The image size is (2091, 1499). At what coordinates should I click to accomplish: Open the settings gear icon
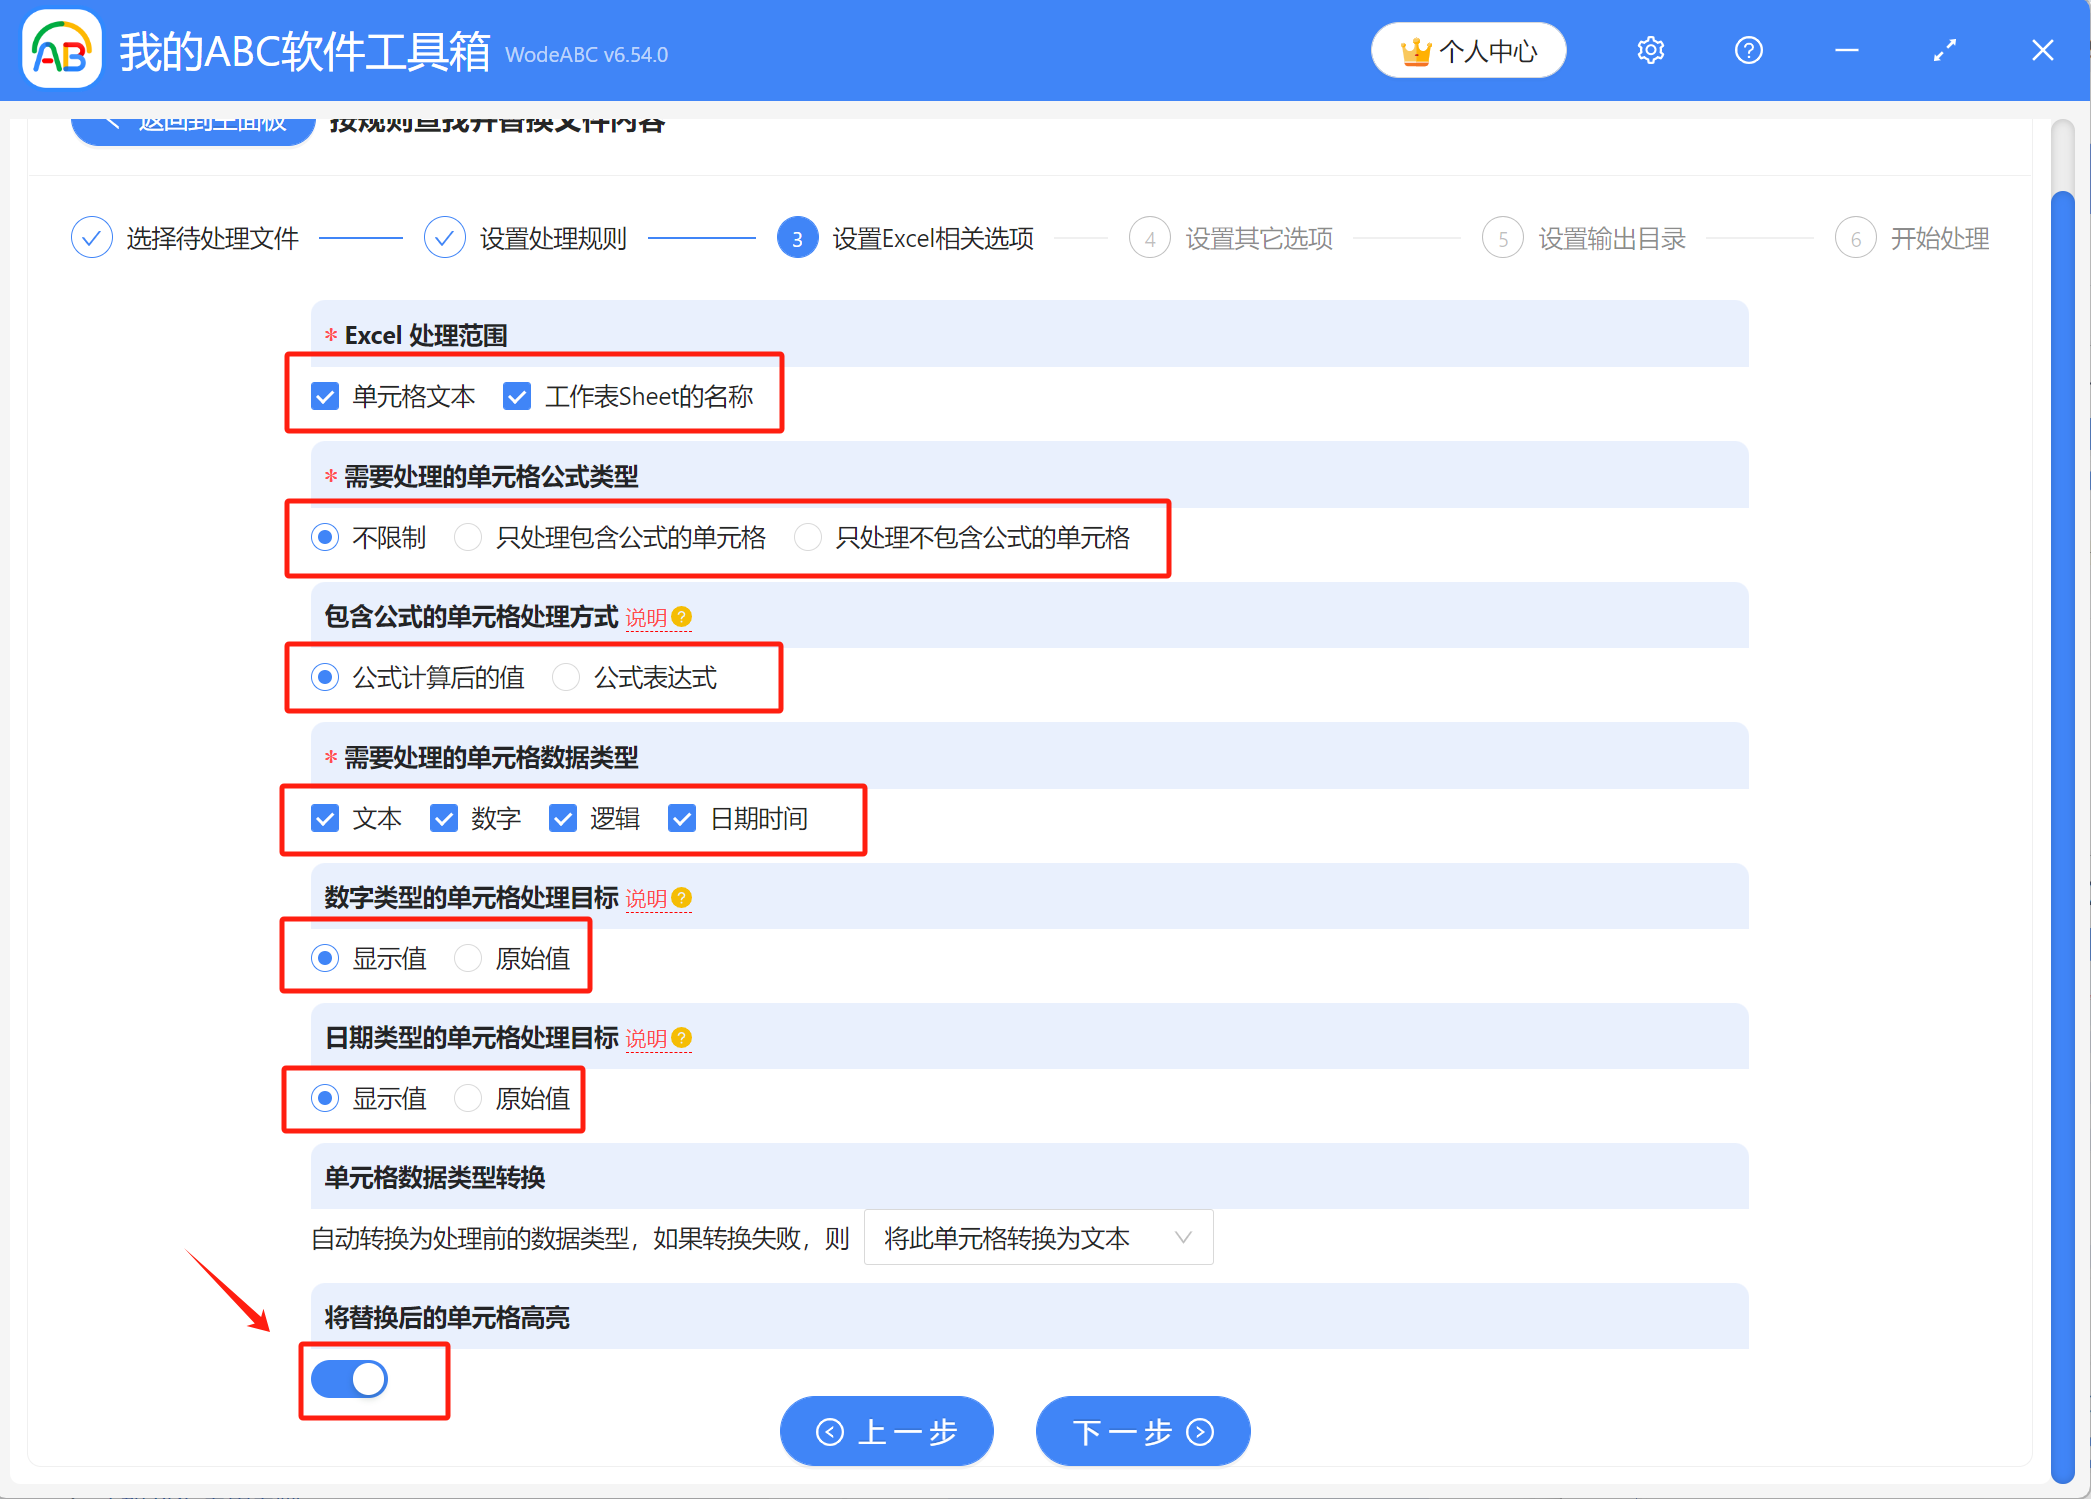pos(1650,50)
